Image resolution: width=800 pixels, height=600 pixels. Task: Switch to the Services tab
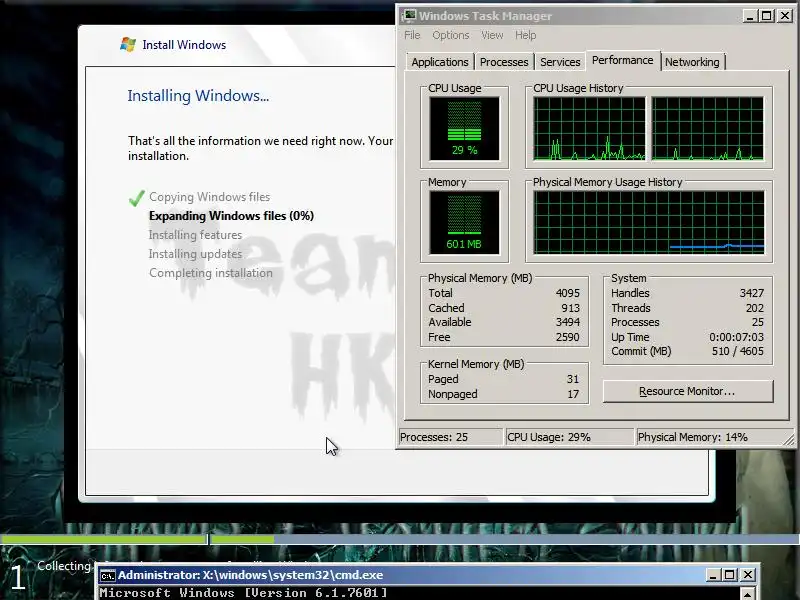[560, 62]
